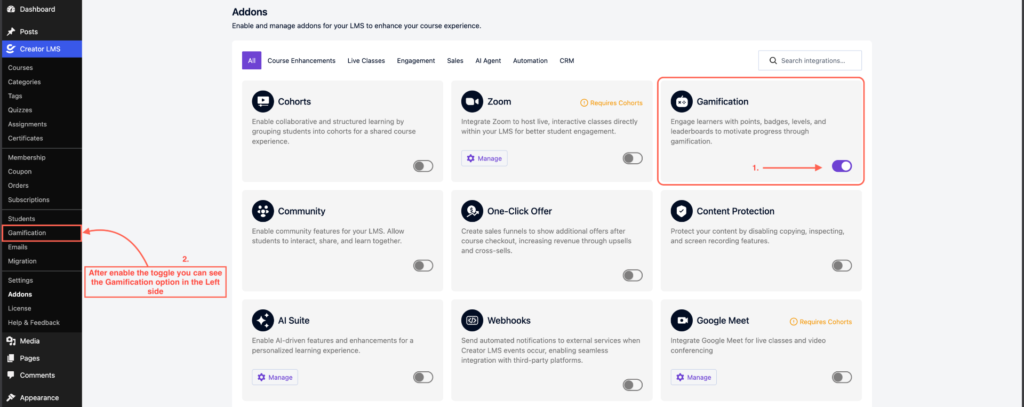Click the Gamification robot icon
The width and height of the screenshot is (1024, 407).
(681, 101)
